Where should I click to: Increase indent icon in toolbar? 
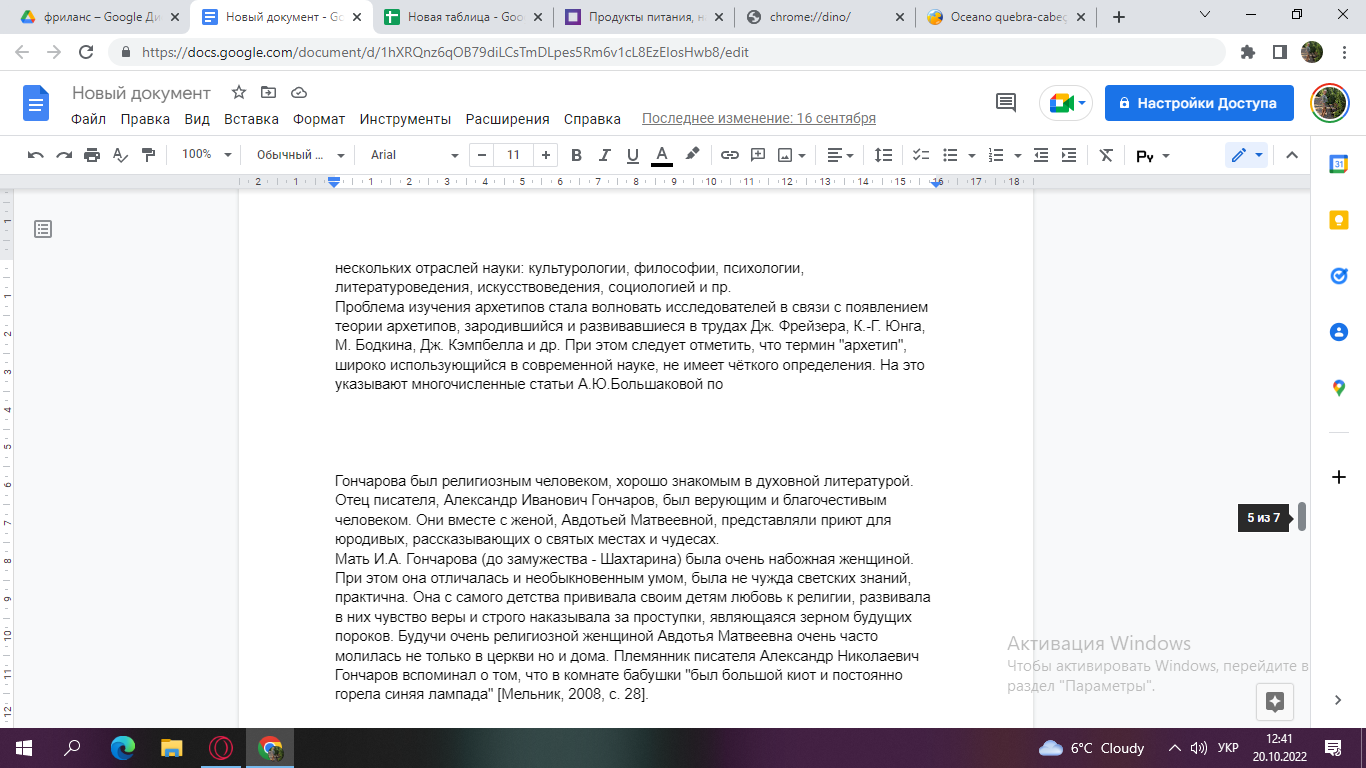click(1069, 155)
